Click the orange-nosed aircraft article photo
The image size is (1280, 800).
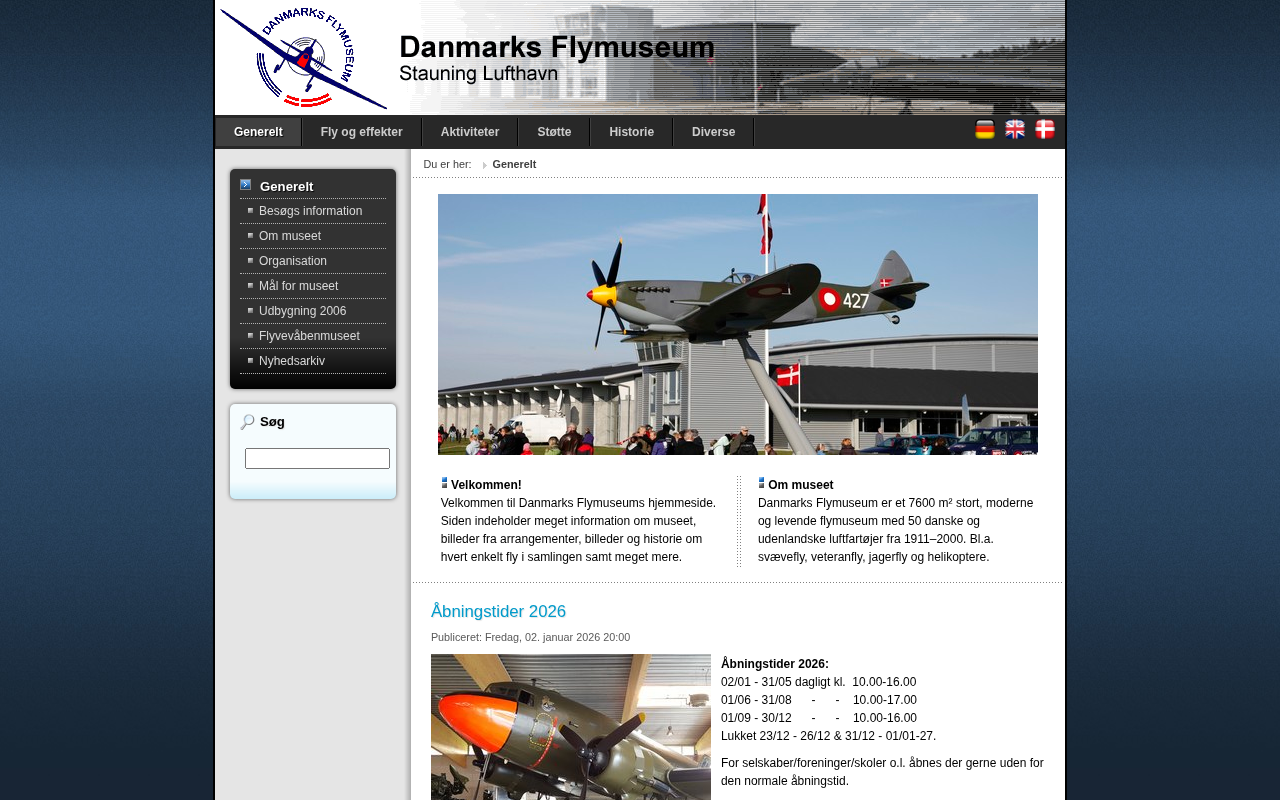(571, 727)
